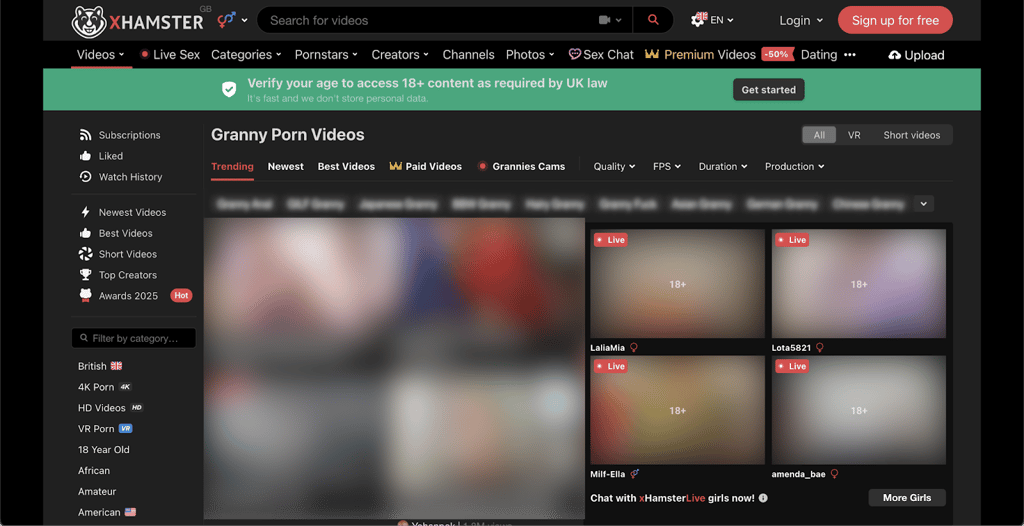
Task: Switch to the Short videos toggle
Action: point(912,135)
